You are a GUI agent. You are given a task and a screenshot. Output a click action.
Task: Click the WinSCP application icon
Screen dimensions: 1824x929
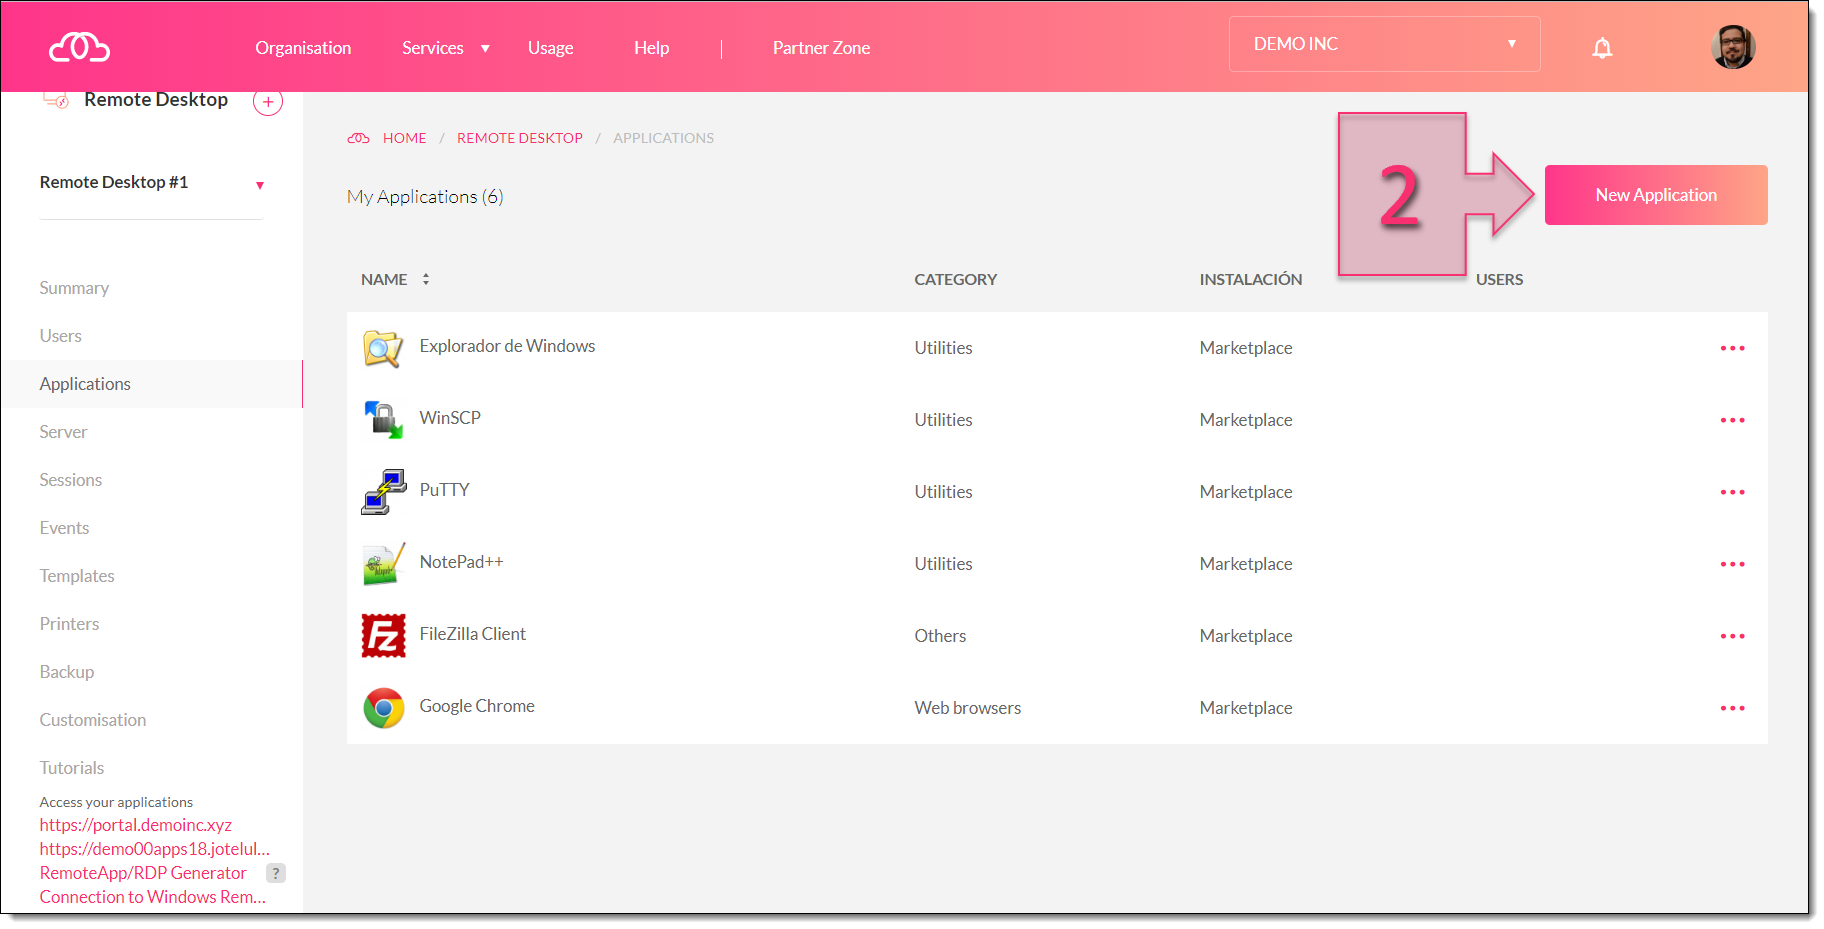(383, 420)
